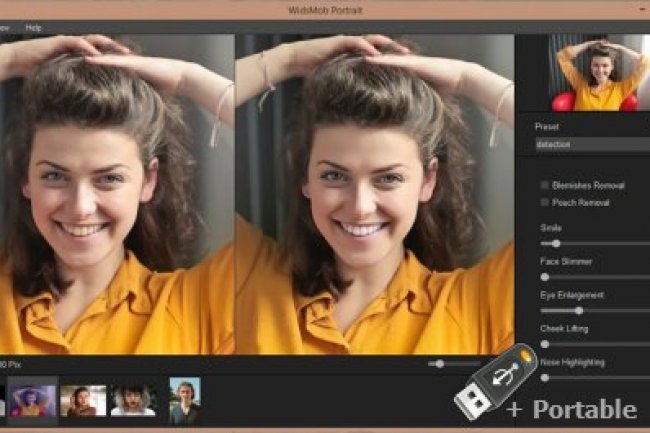Click the retouched photo in the right pane
650x433 pixels.
point(375,195)
